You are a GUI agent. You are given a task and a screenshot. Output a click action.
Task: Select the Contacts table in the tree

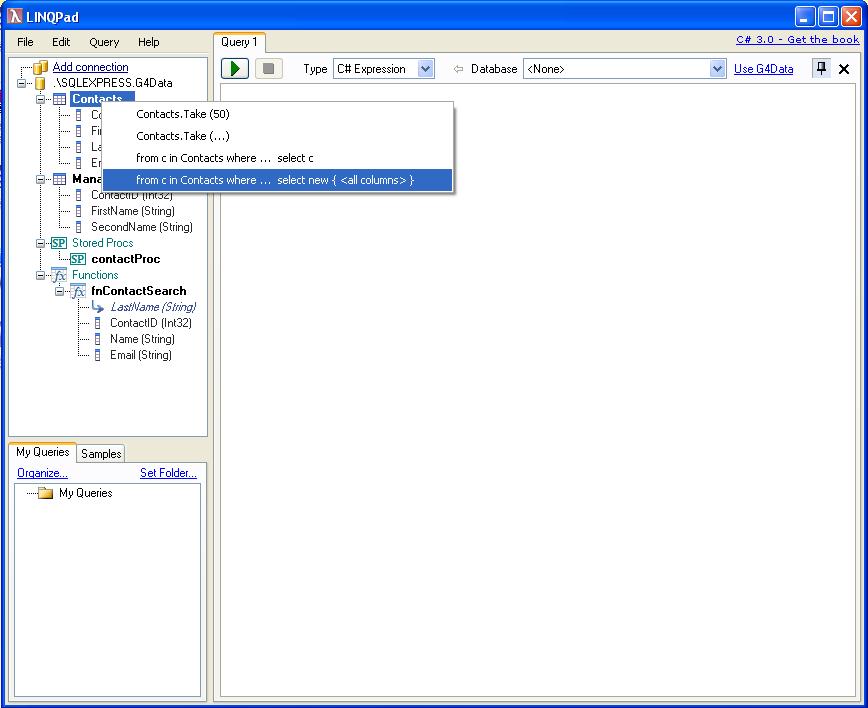102,98
